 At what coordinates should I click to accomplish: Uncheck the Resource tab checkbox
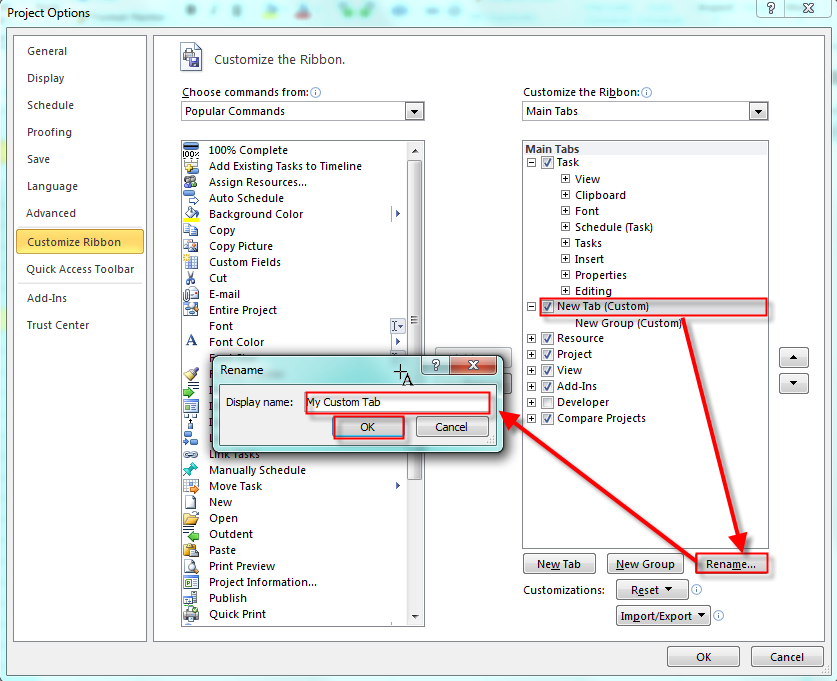pyautogui.click(x=547, y=338)
